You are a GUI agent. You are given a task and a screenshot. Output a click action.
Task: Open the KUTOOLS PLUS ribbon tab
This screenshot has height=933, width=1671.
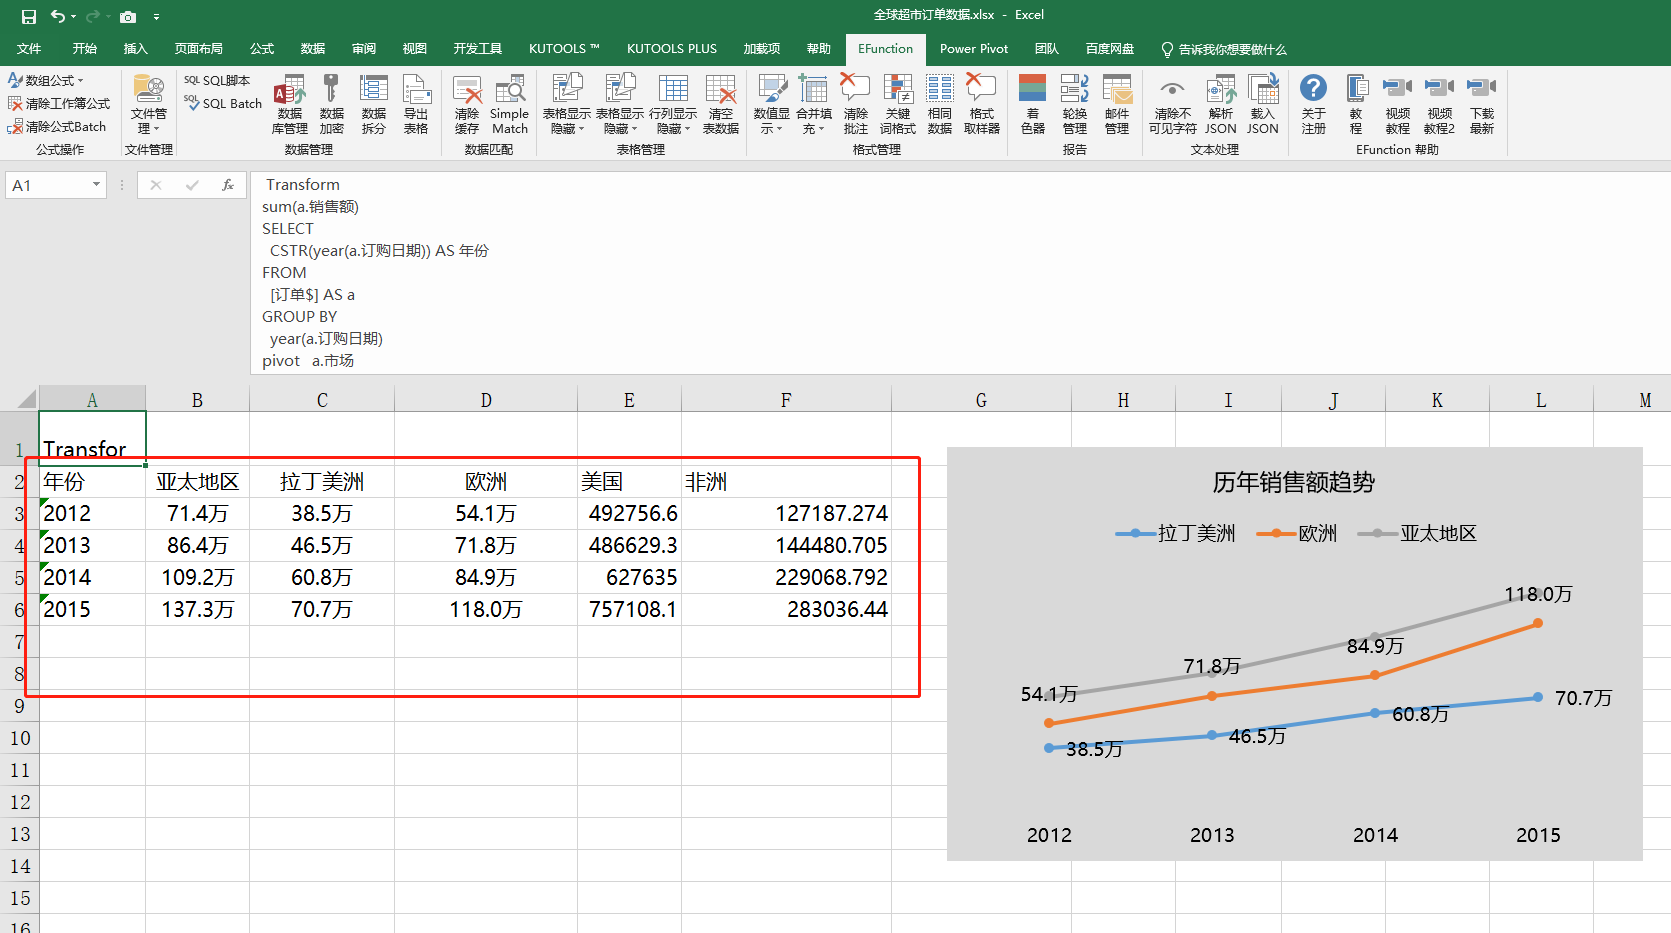pos(671,49)
